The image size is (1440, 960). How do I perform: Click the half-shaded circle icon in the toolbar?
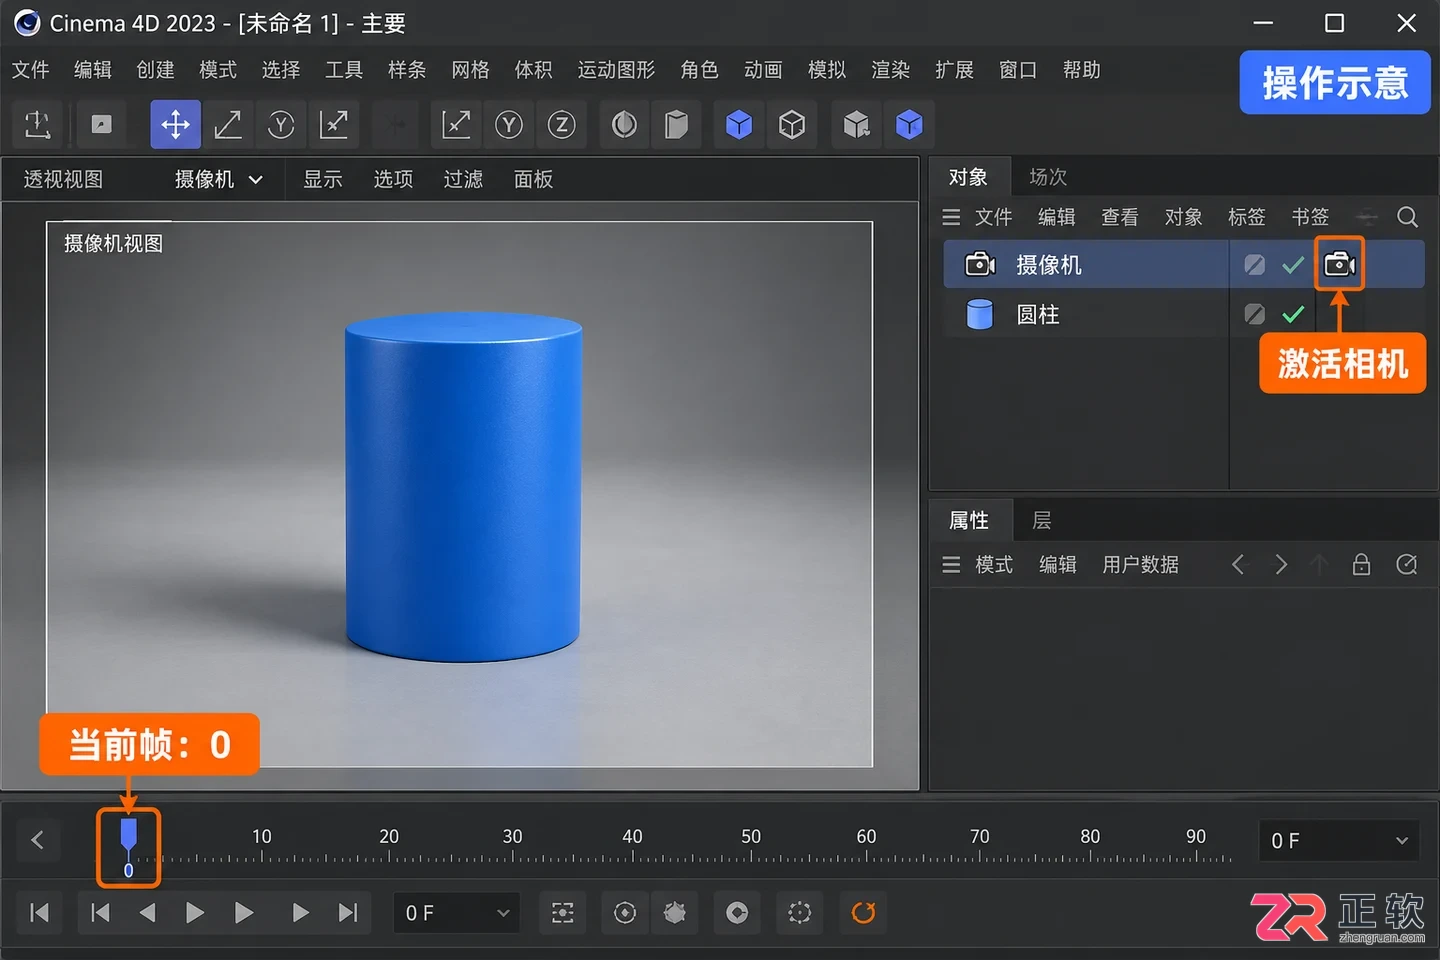624,125
